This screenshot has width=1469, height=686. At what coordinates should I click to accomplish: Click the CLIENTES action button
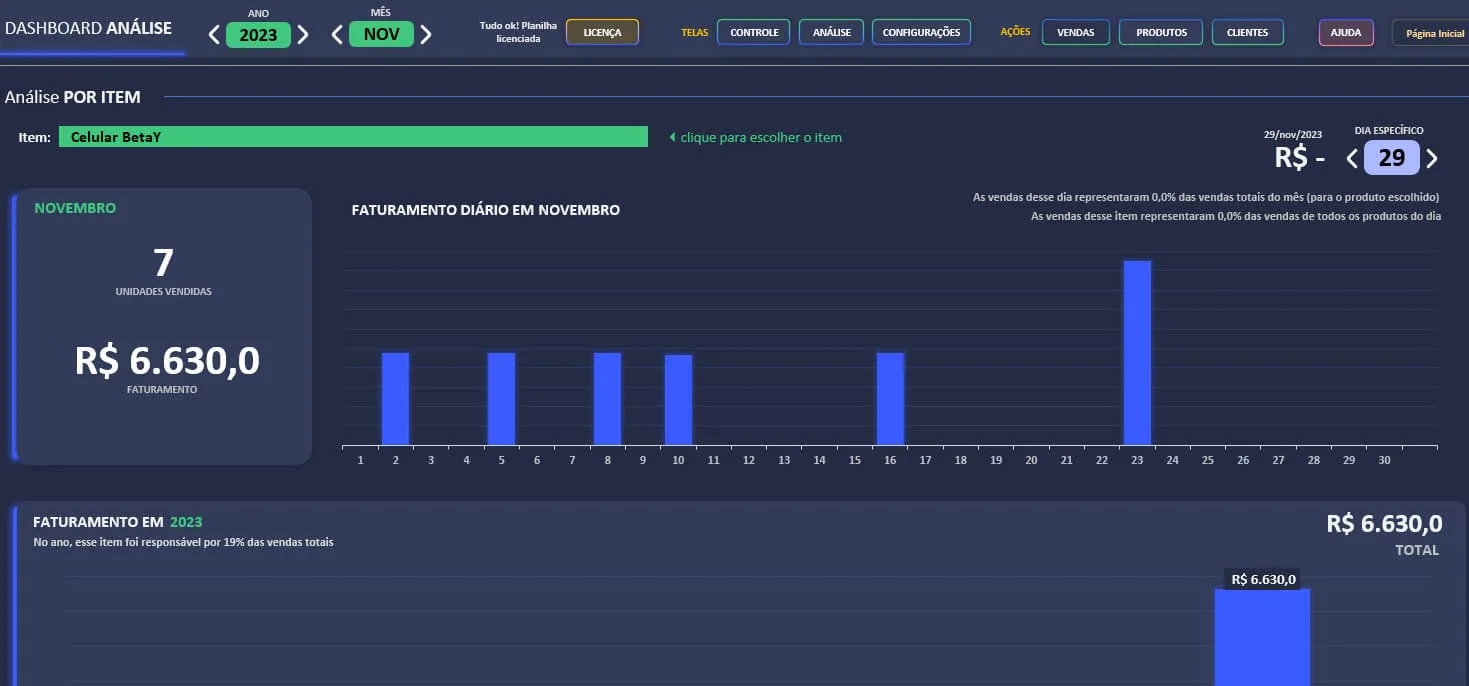coord(1248,32)
